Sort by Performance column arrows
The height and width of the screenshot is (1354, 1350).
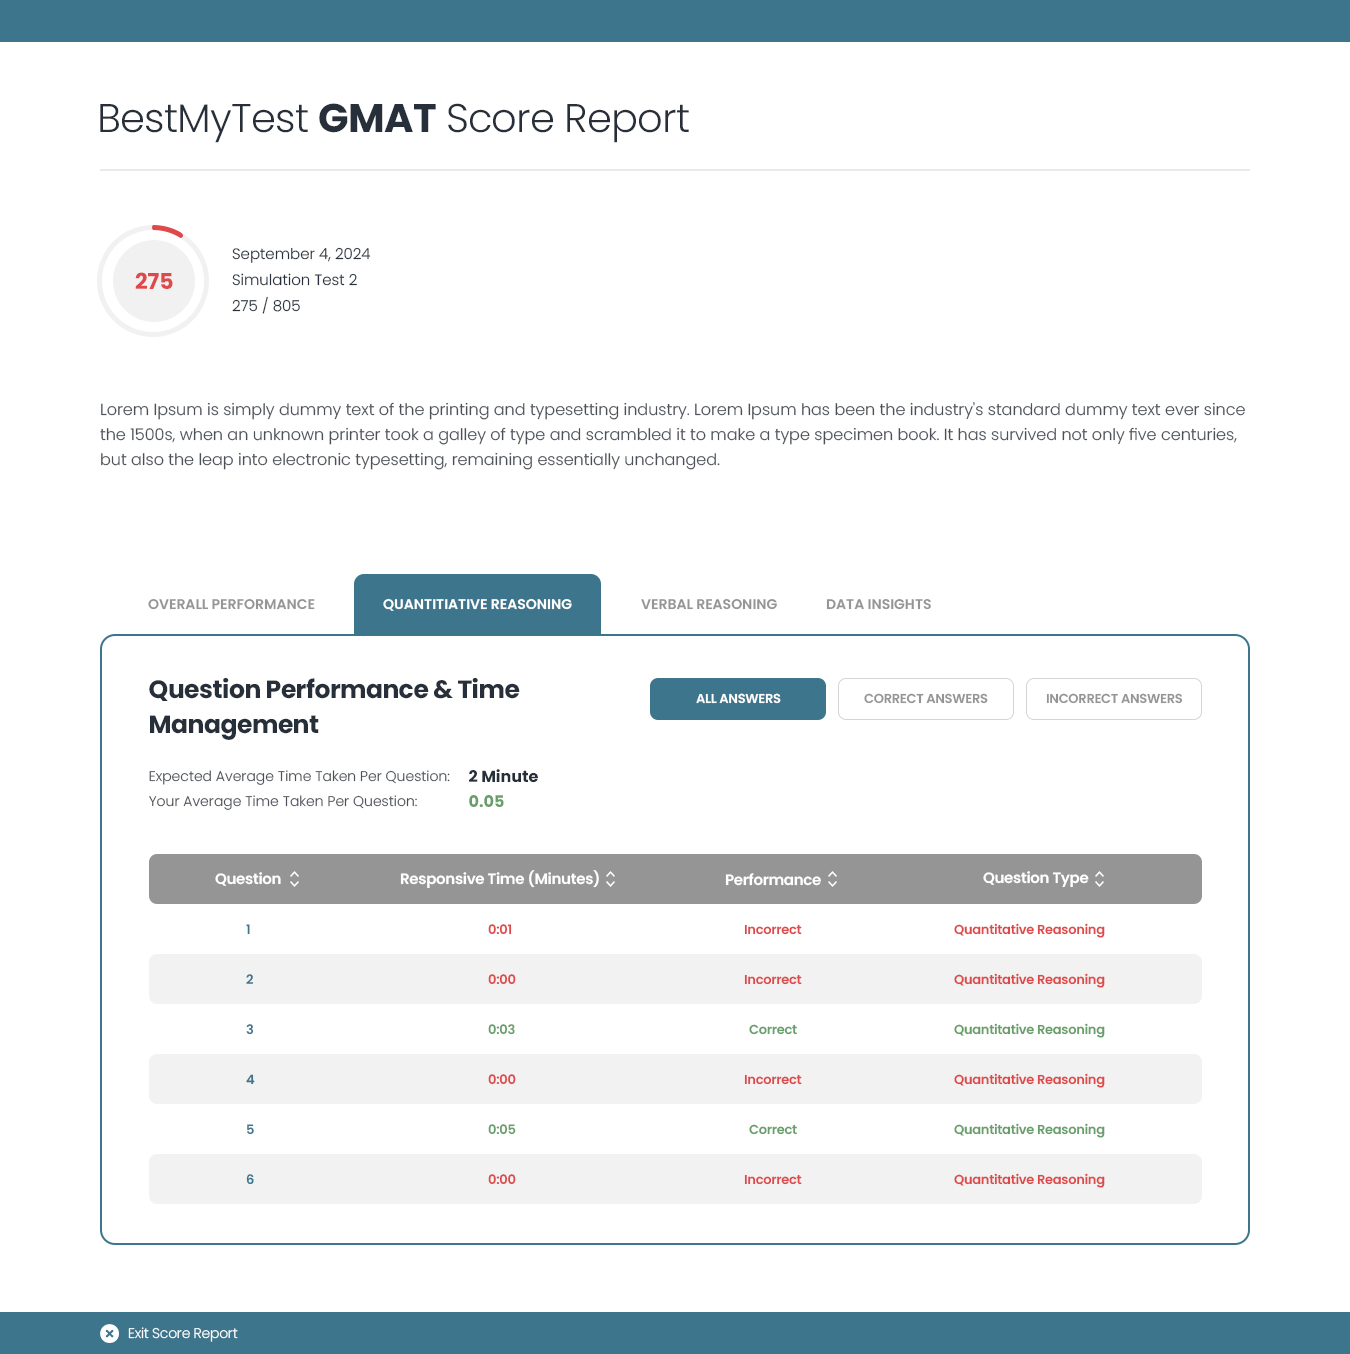click(832, 879)
